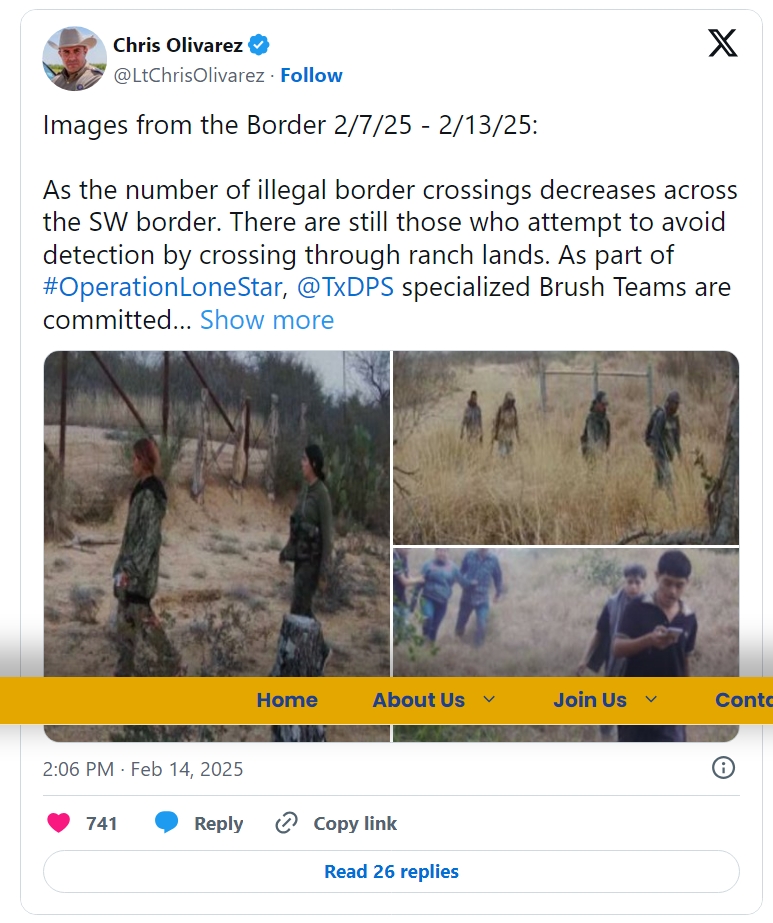Click the copy link chain icon
The width and height of the screenshot is (773, 923).
tap(287, 822)
